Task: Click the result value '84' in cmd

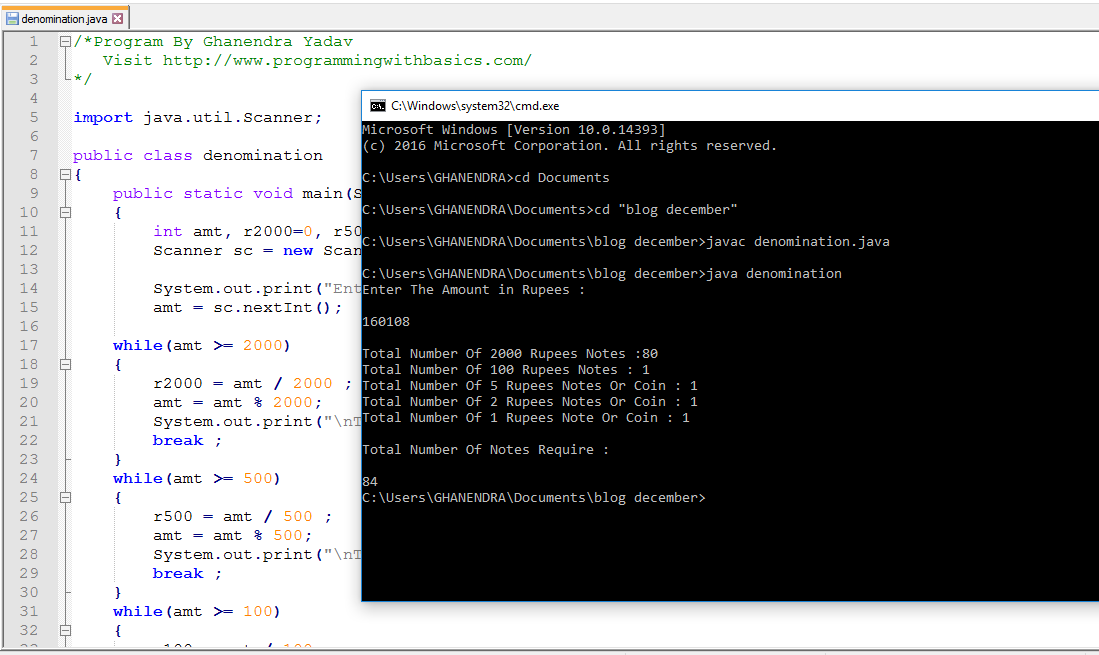Action: coord(370,482)
